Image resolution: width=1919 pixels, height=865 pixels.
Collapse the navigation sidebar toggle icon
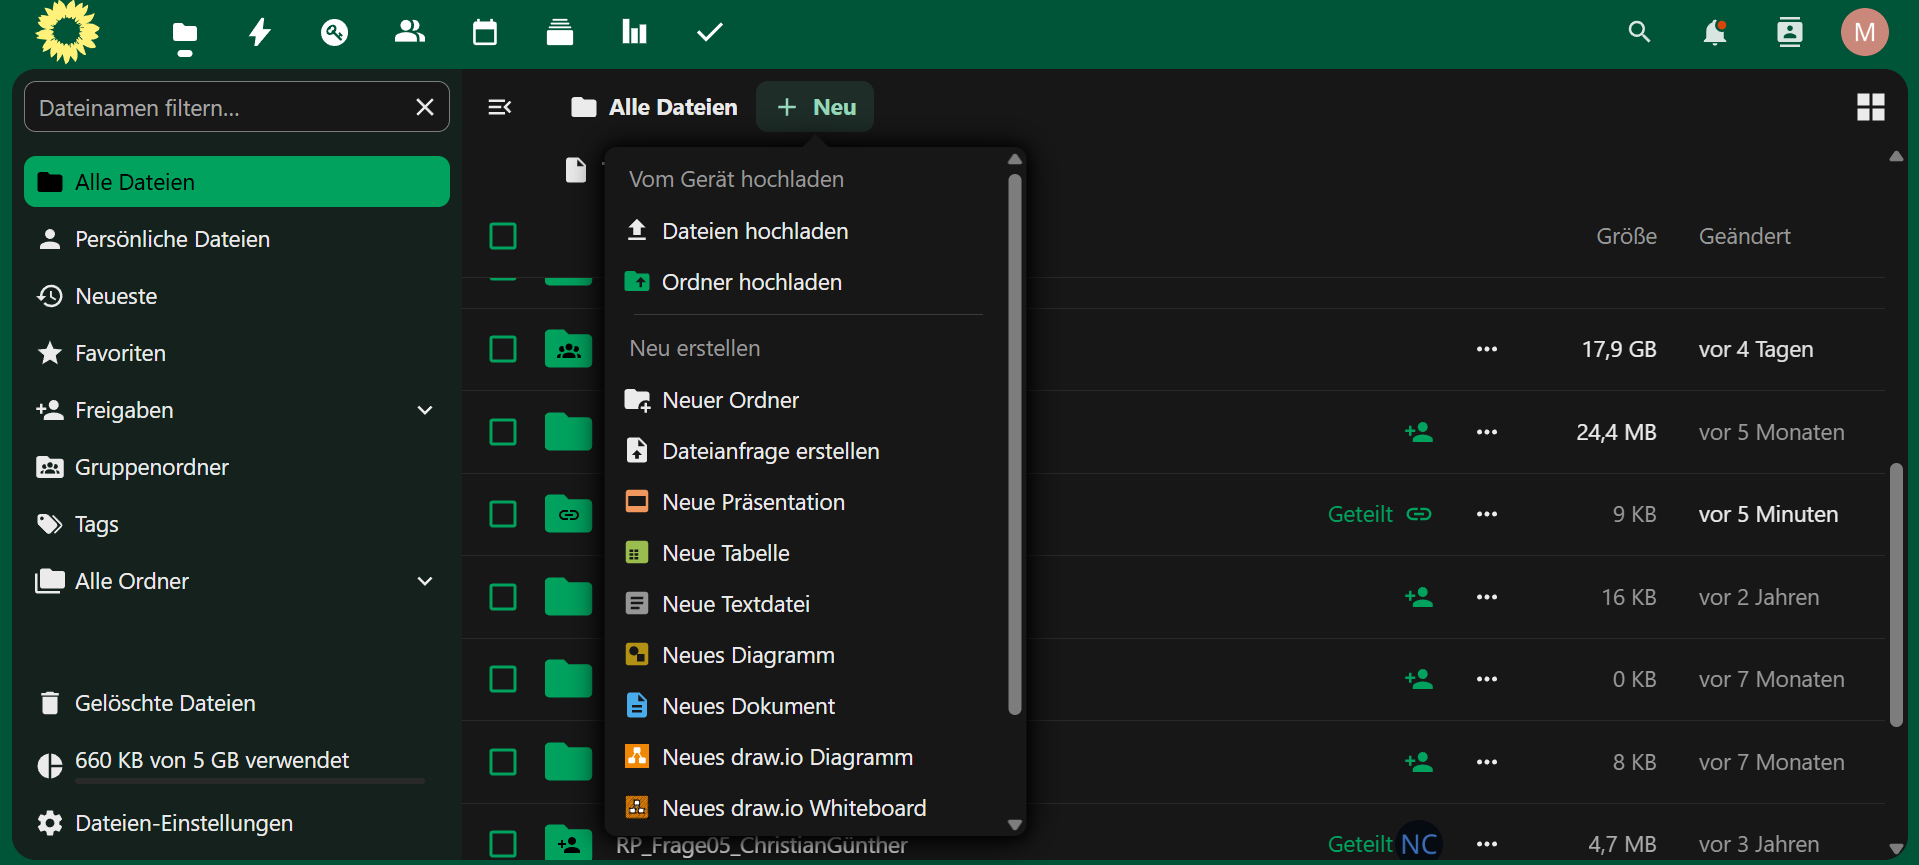(x=500, y=107)
